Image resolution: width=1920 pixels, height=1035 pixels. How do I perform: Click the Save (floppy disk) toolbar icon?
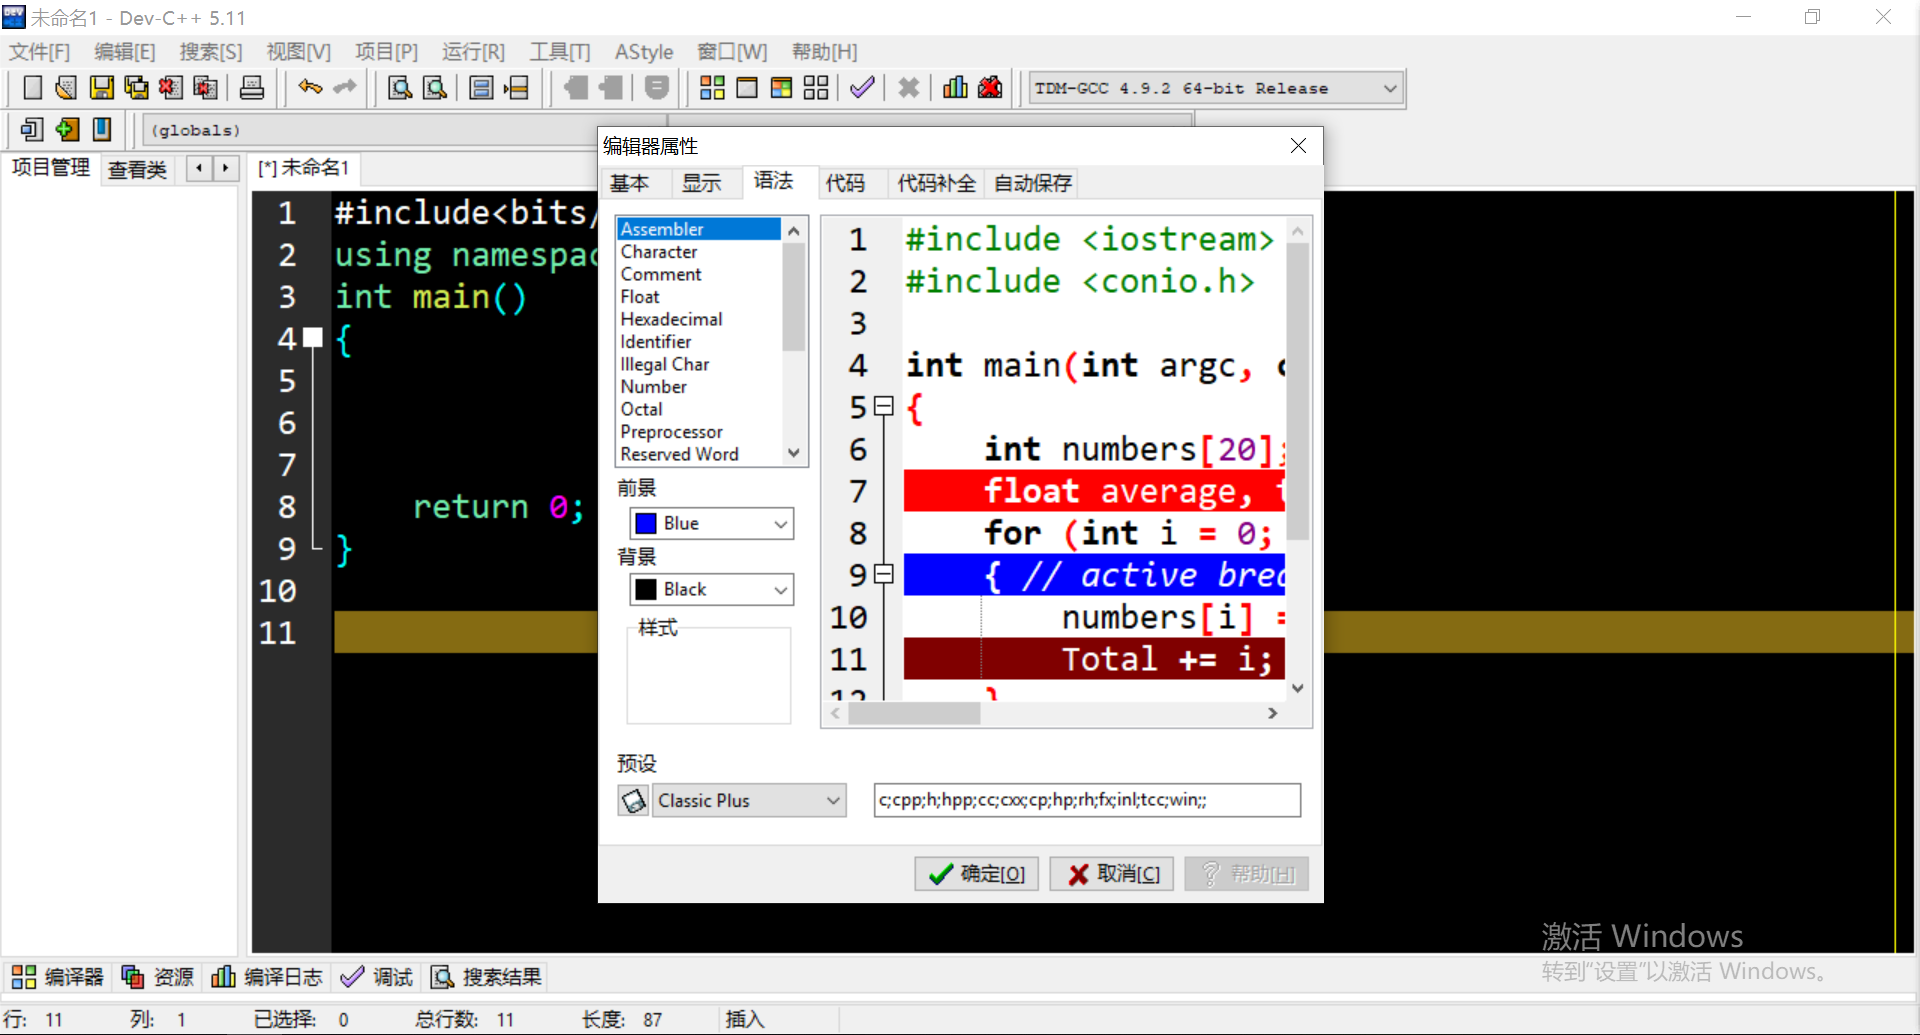pos(101,88)
